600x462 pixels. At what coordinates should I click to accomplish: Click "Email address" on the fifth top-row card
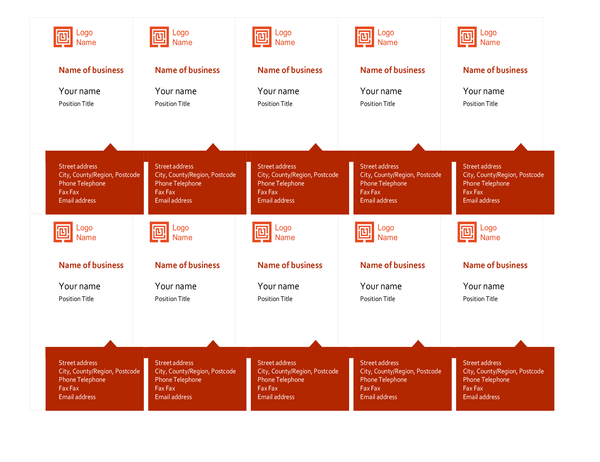point(481,201)
